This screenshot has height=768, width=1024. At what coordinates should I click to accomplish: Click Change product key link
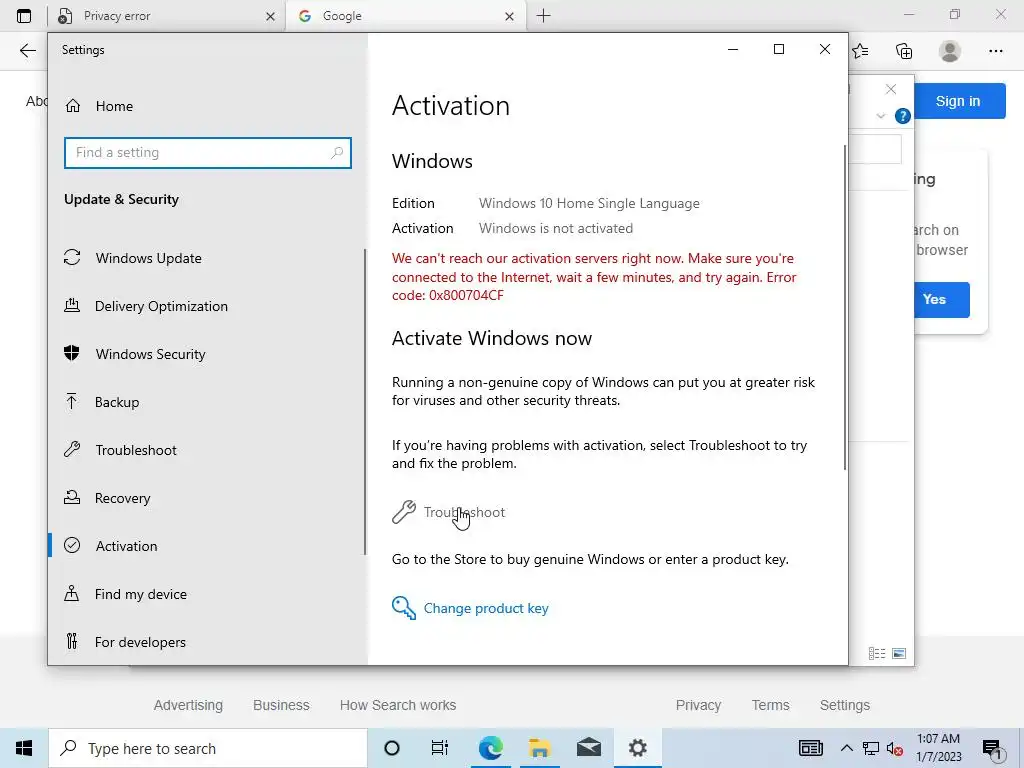(486, 609)
